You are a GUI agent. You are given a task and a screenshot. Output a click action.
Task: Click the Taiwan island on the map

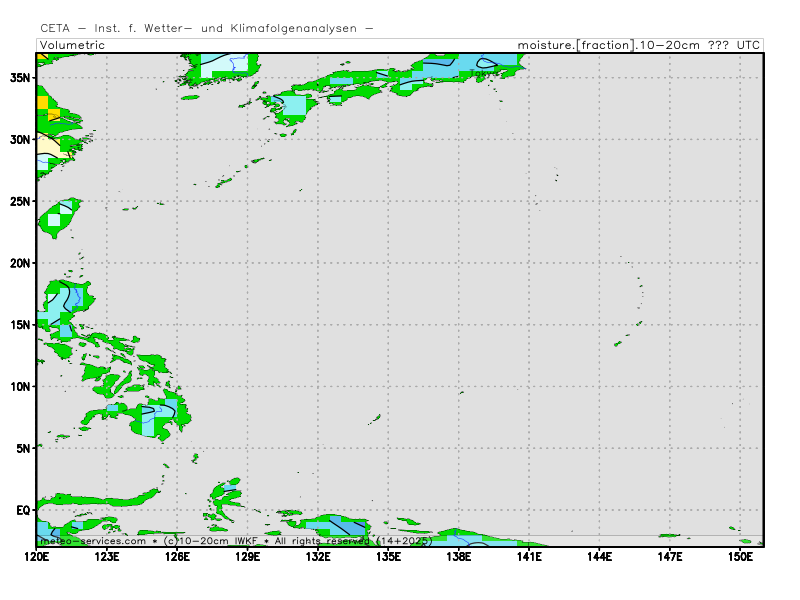pyautogui.click(x=58, y=218)
